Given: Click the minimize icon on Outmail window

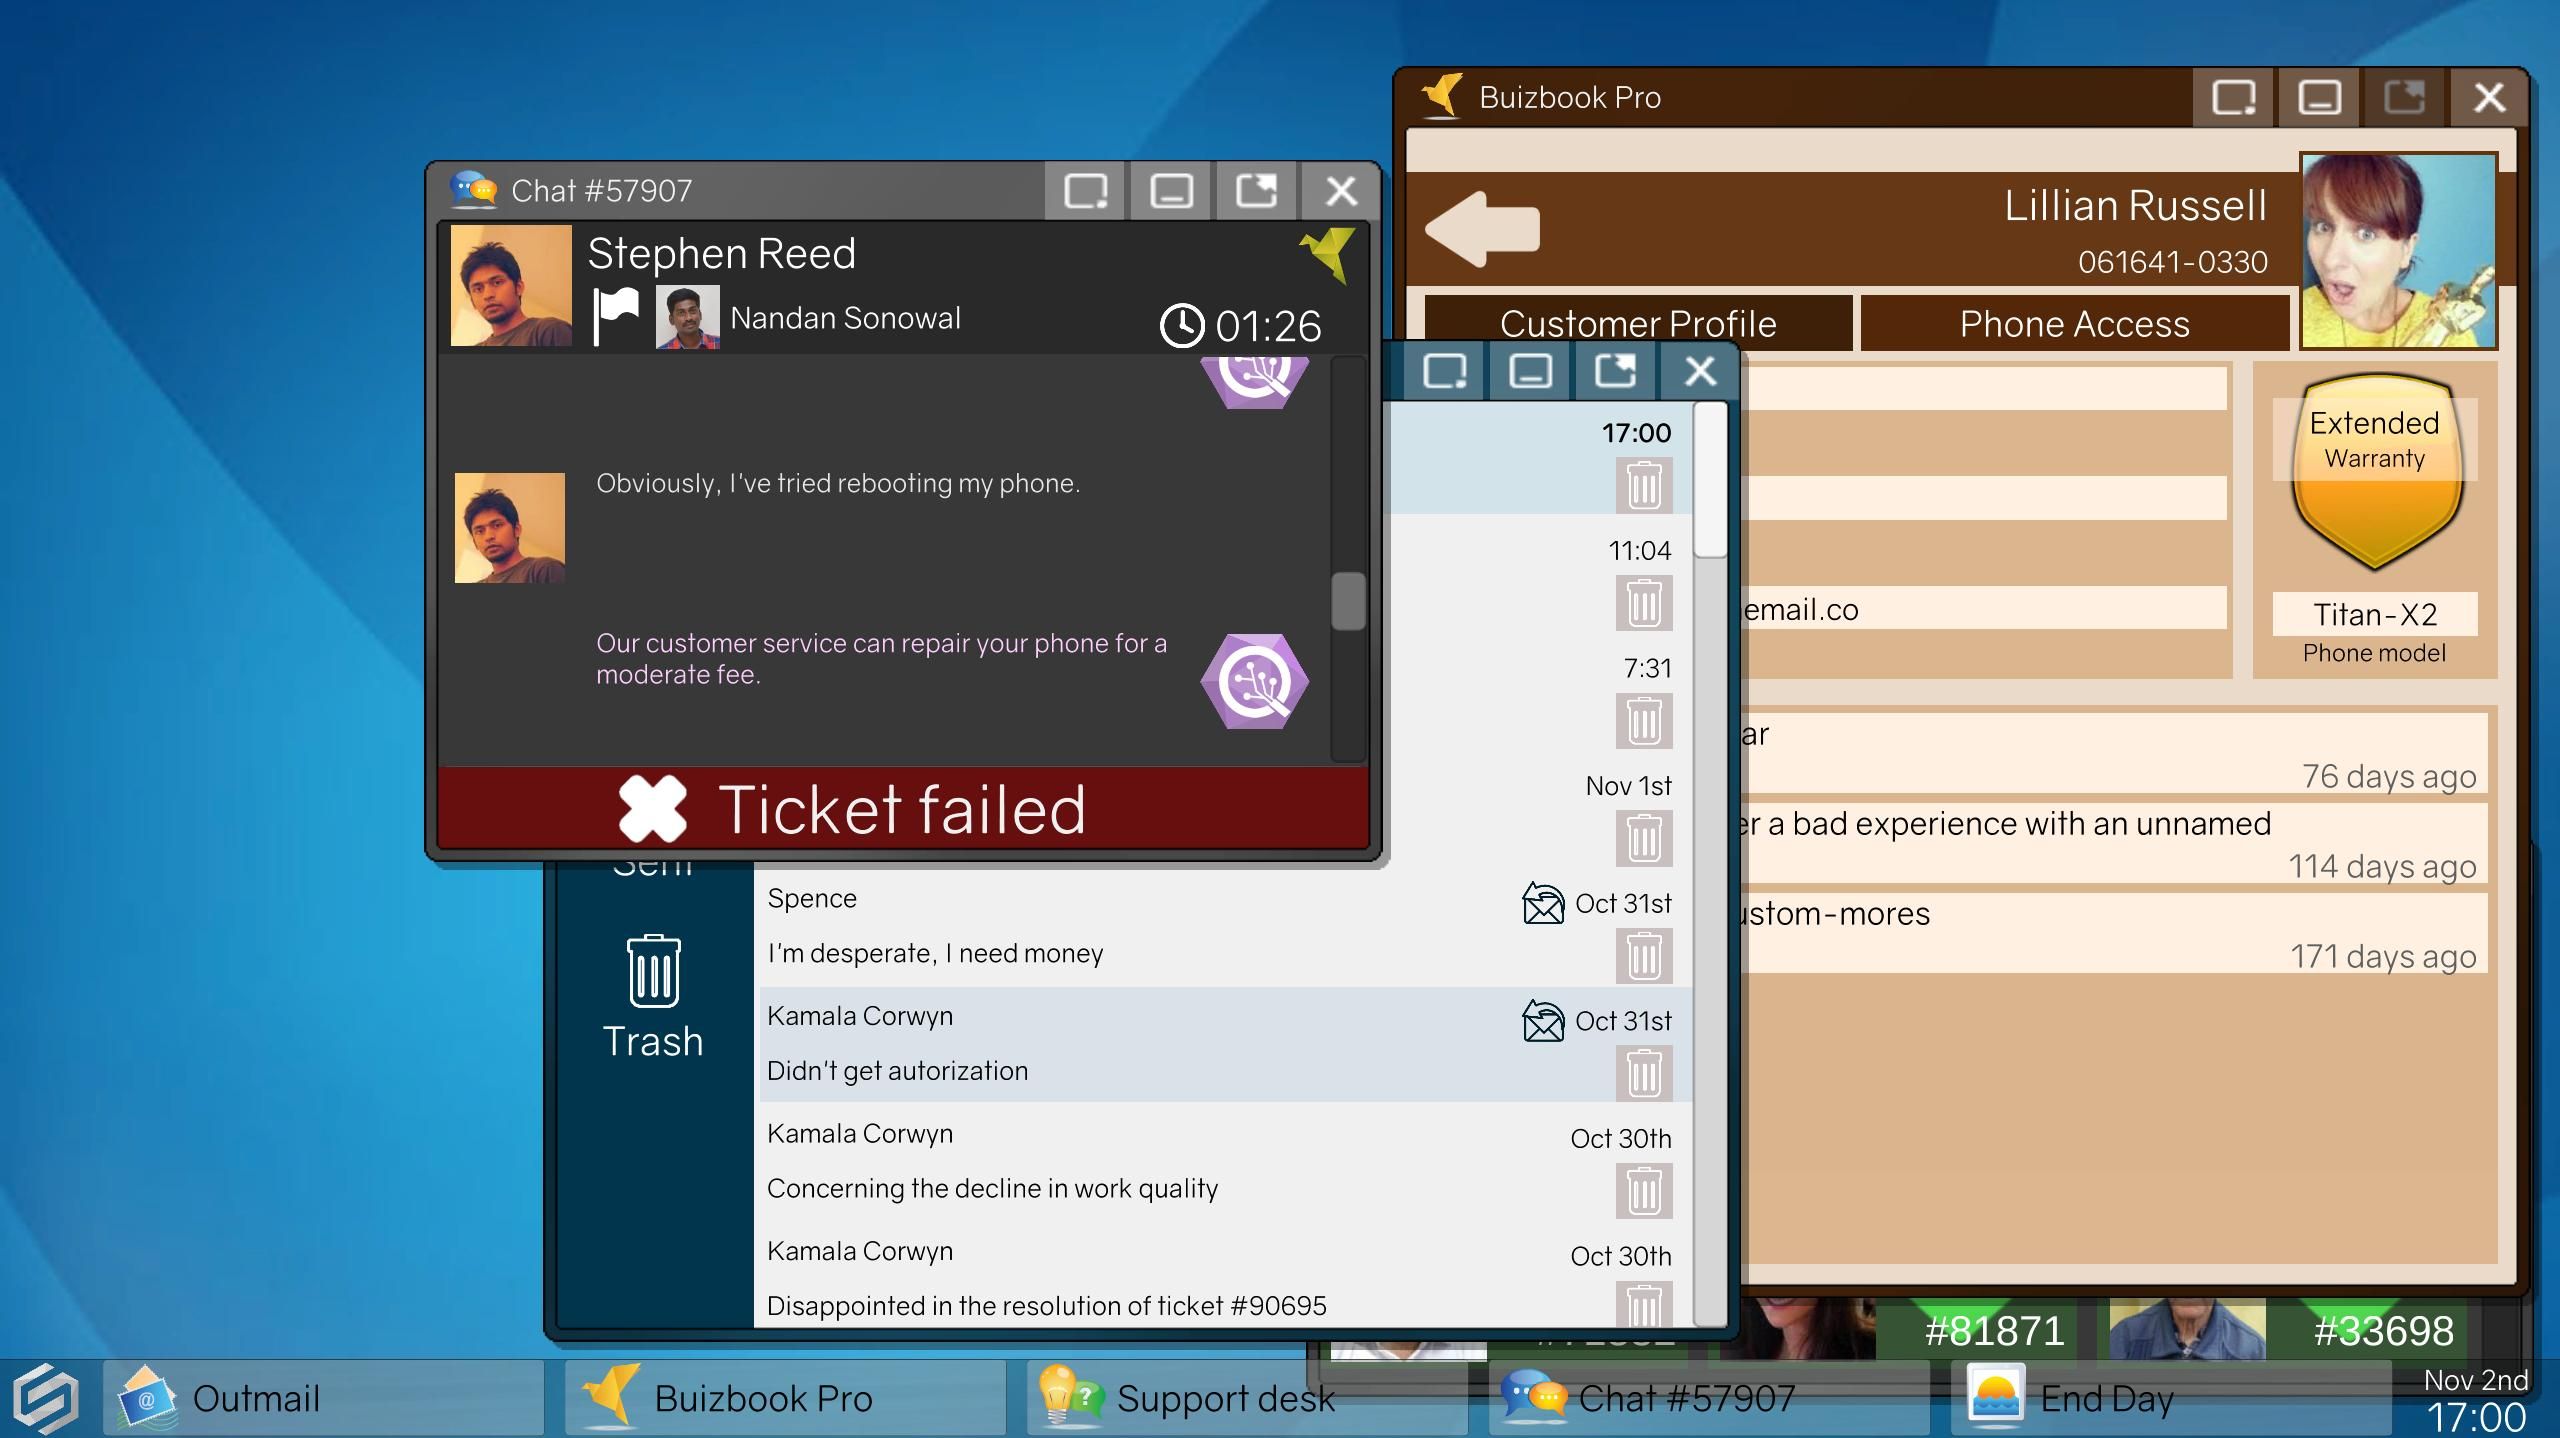Looking at the screenshot, I should [x=1530, y=371].
